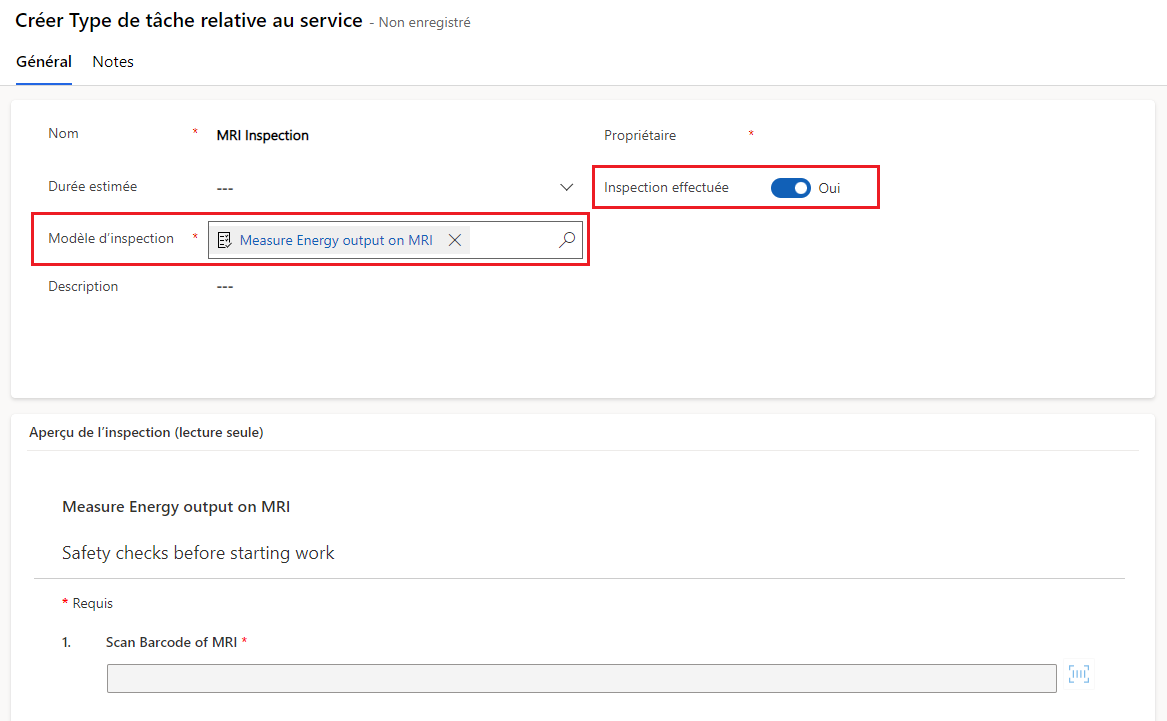Click Aperçu de l'inspection section header

point(146,432)
